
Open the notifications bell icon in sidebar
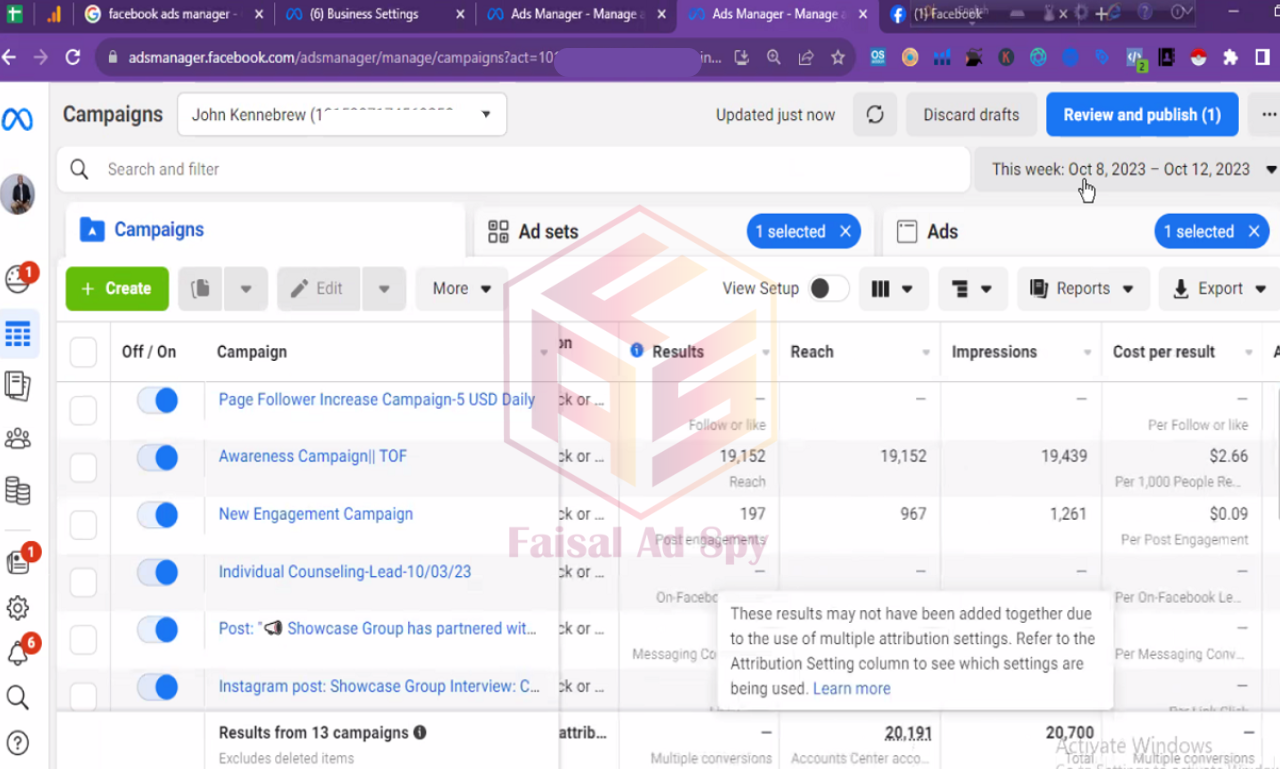tap(18, 653)
